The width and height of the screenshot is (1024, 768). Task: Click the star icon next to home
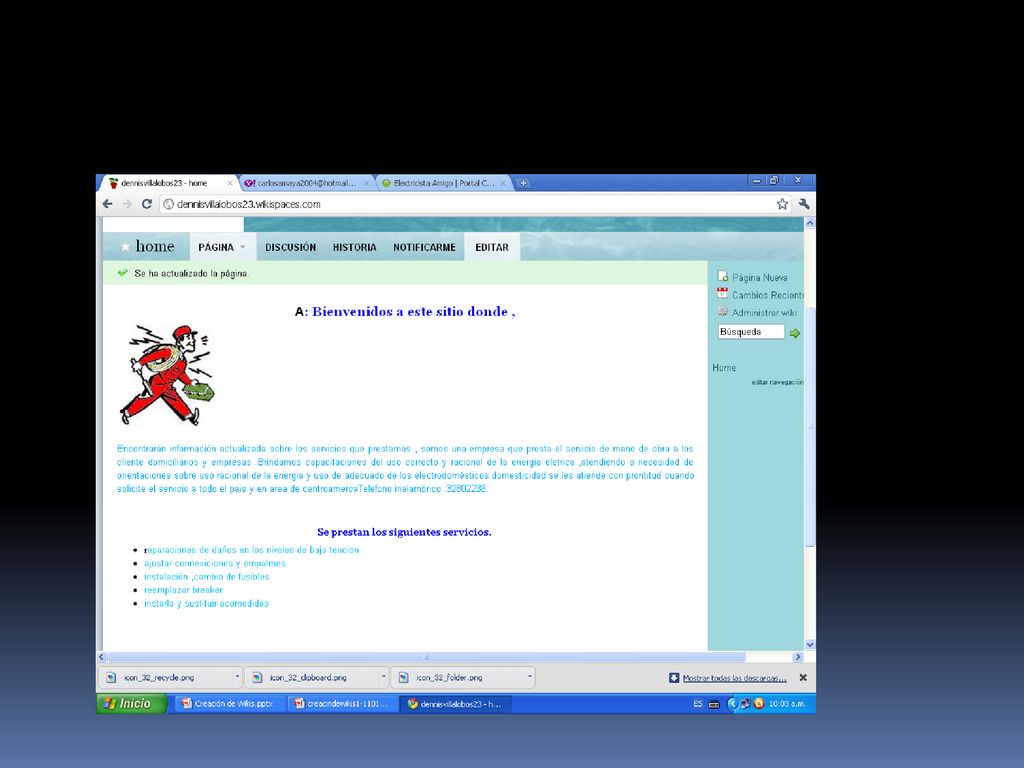click(125, 247)
